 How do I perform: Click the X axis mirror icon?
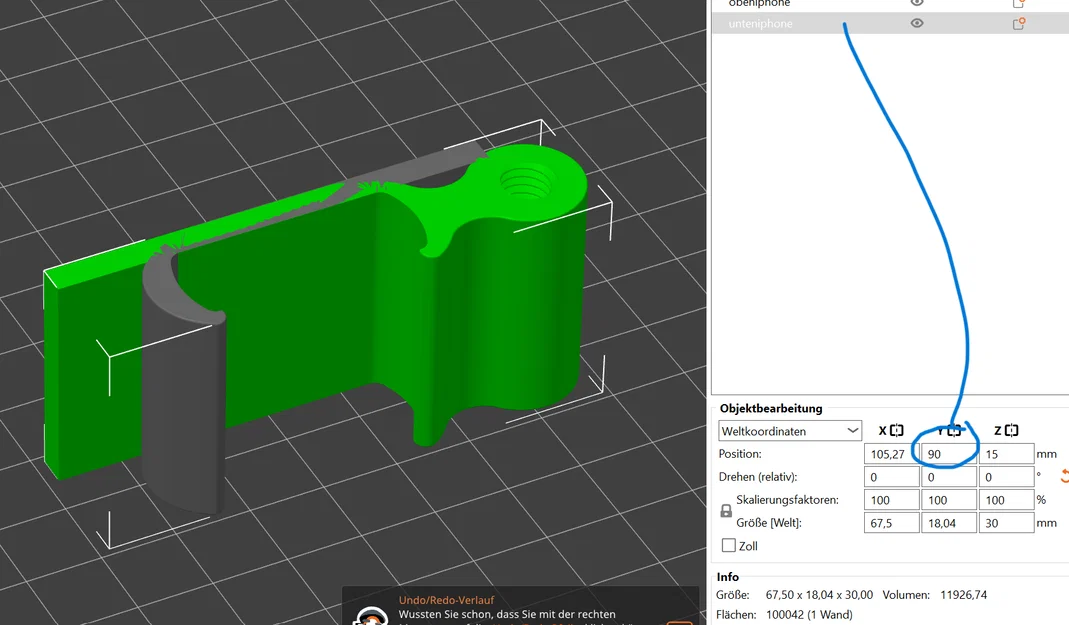897,431
